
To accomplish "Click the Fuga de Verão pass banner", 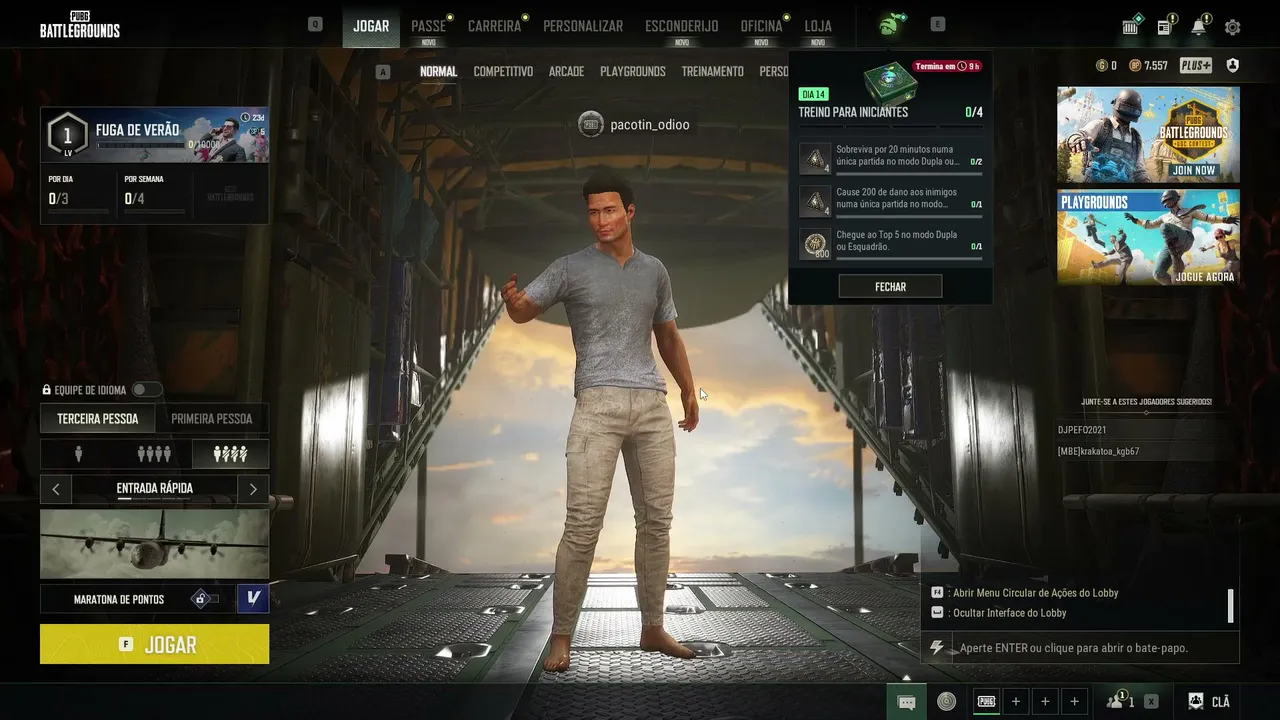I will tap(154, 134).
